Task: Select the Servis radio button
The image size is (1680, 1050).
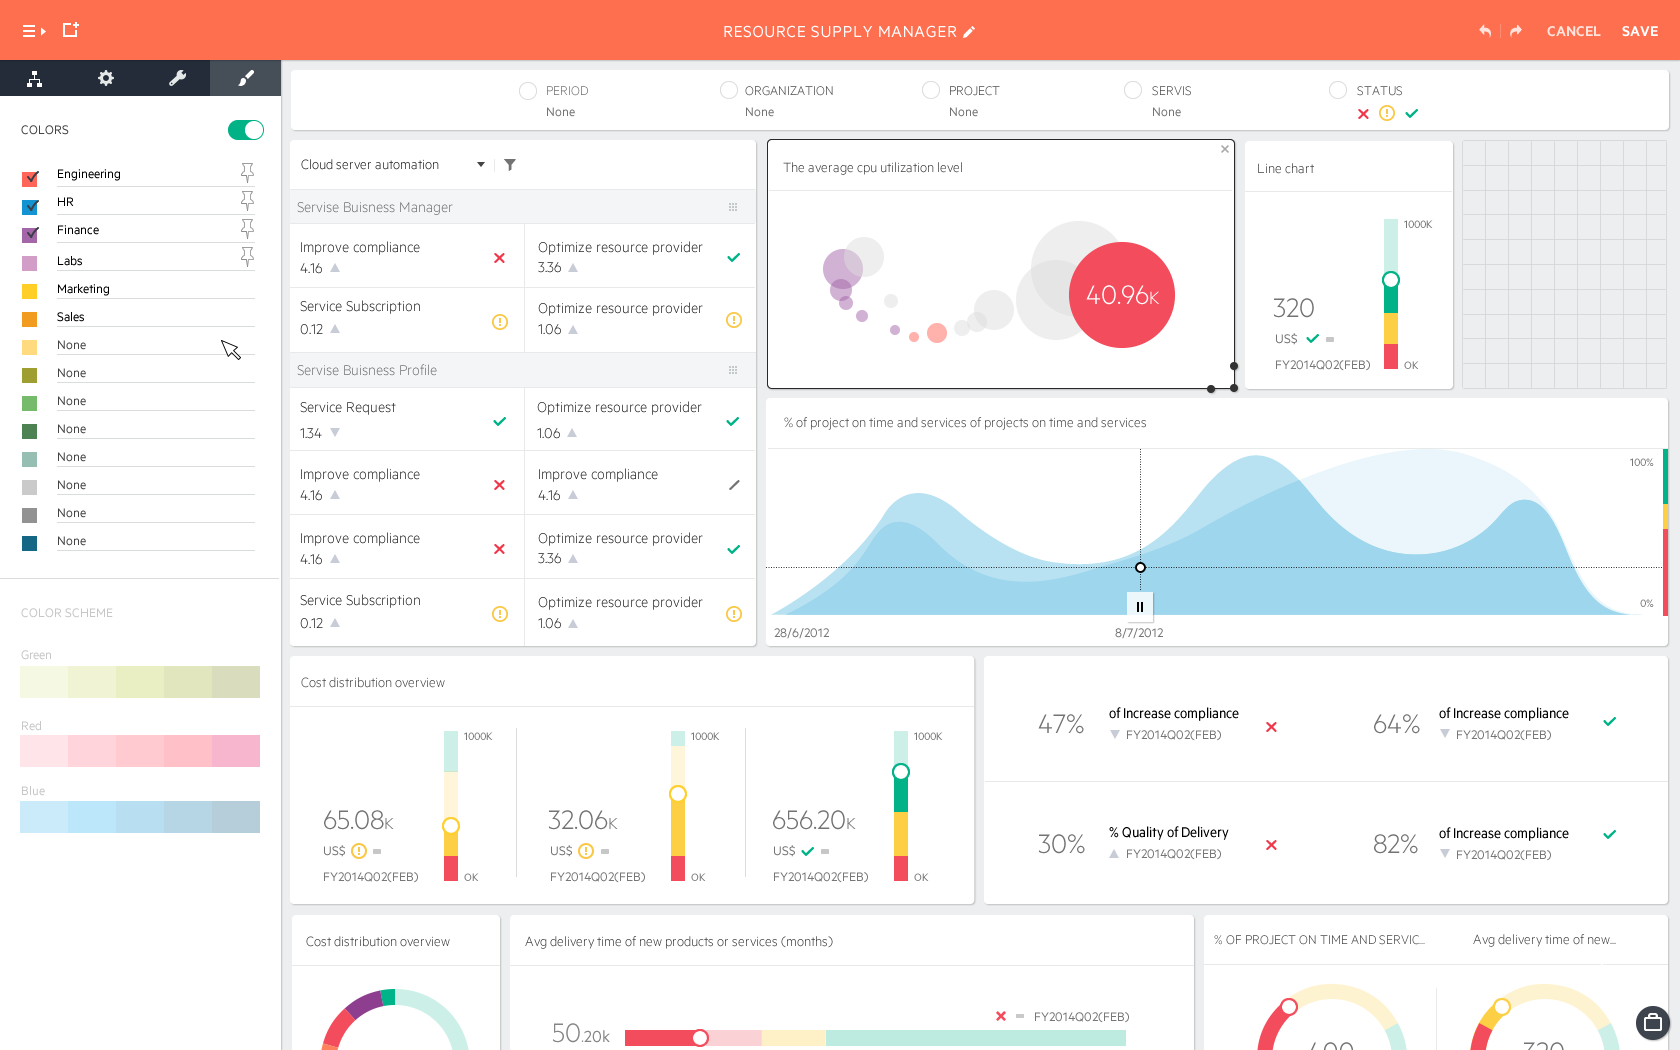Action: click(x=1133, y=90)
